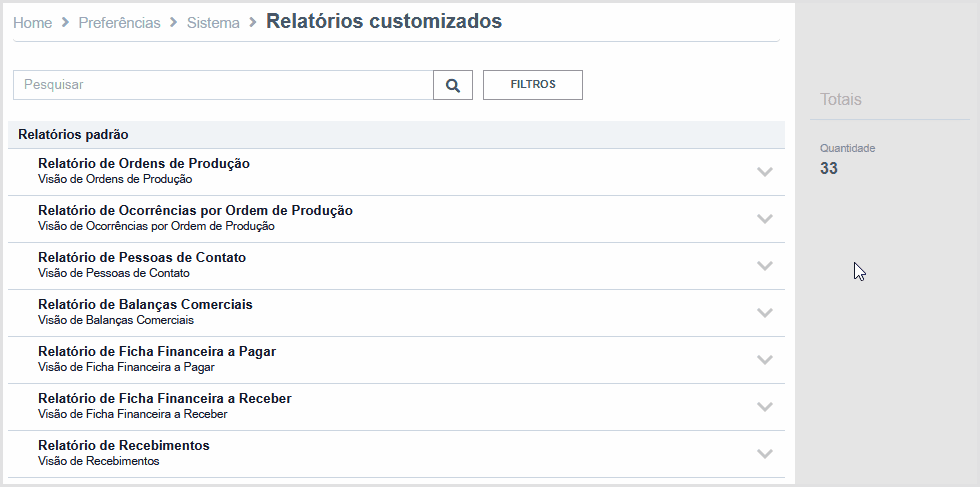
Task: Click Visão de Recebimentos subtitle
Action: [99, 461]
